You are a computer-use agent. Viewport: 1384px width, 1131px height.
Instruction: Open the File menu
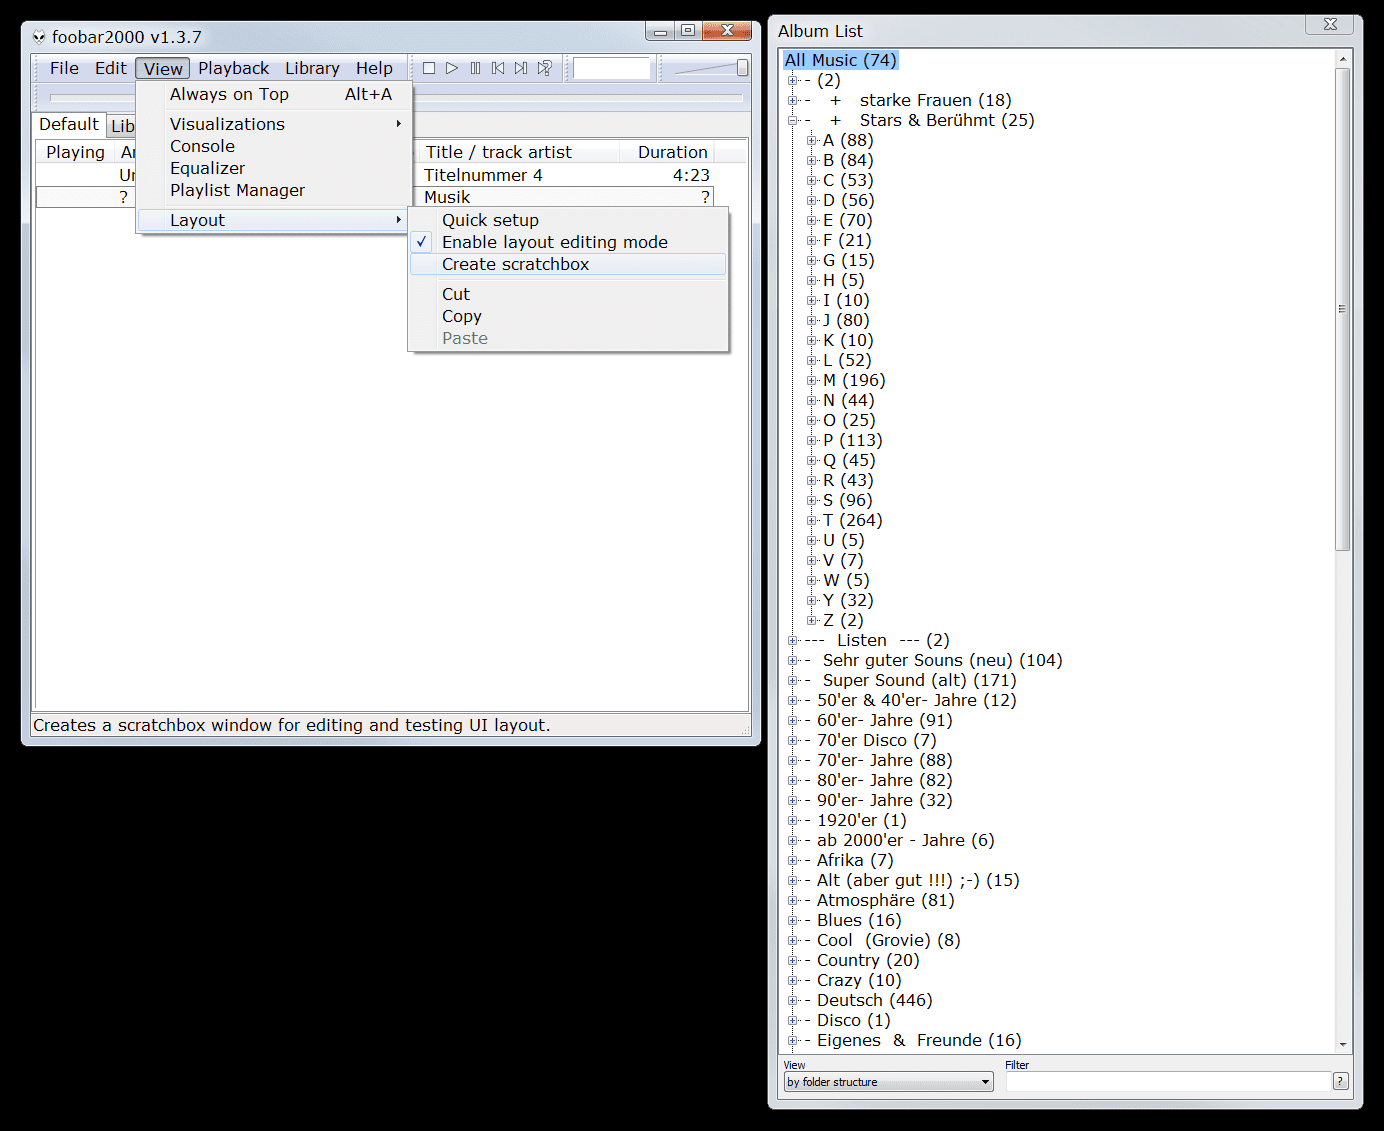click(64, 68)
